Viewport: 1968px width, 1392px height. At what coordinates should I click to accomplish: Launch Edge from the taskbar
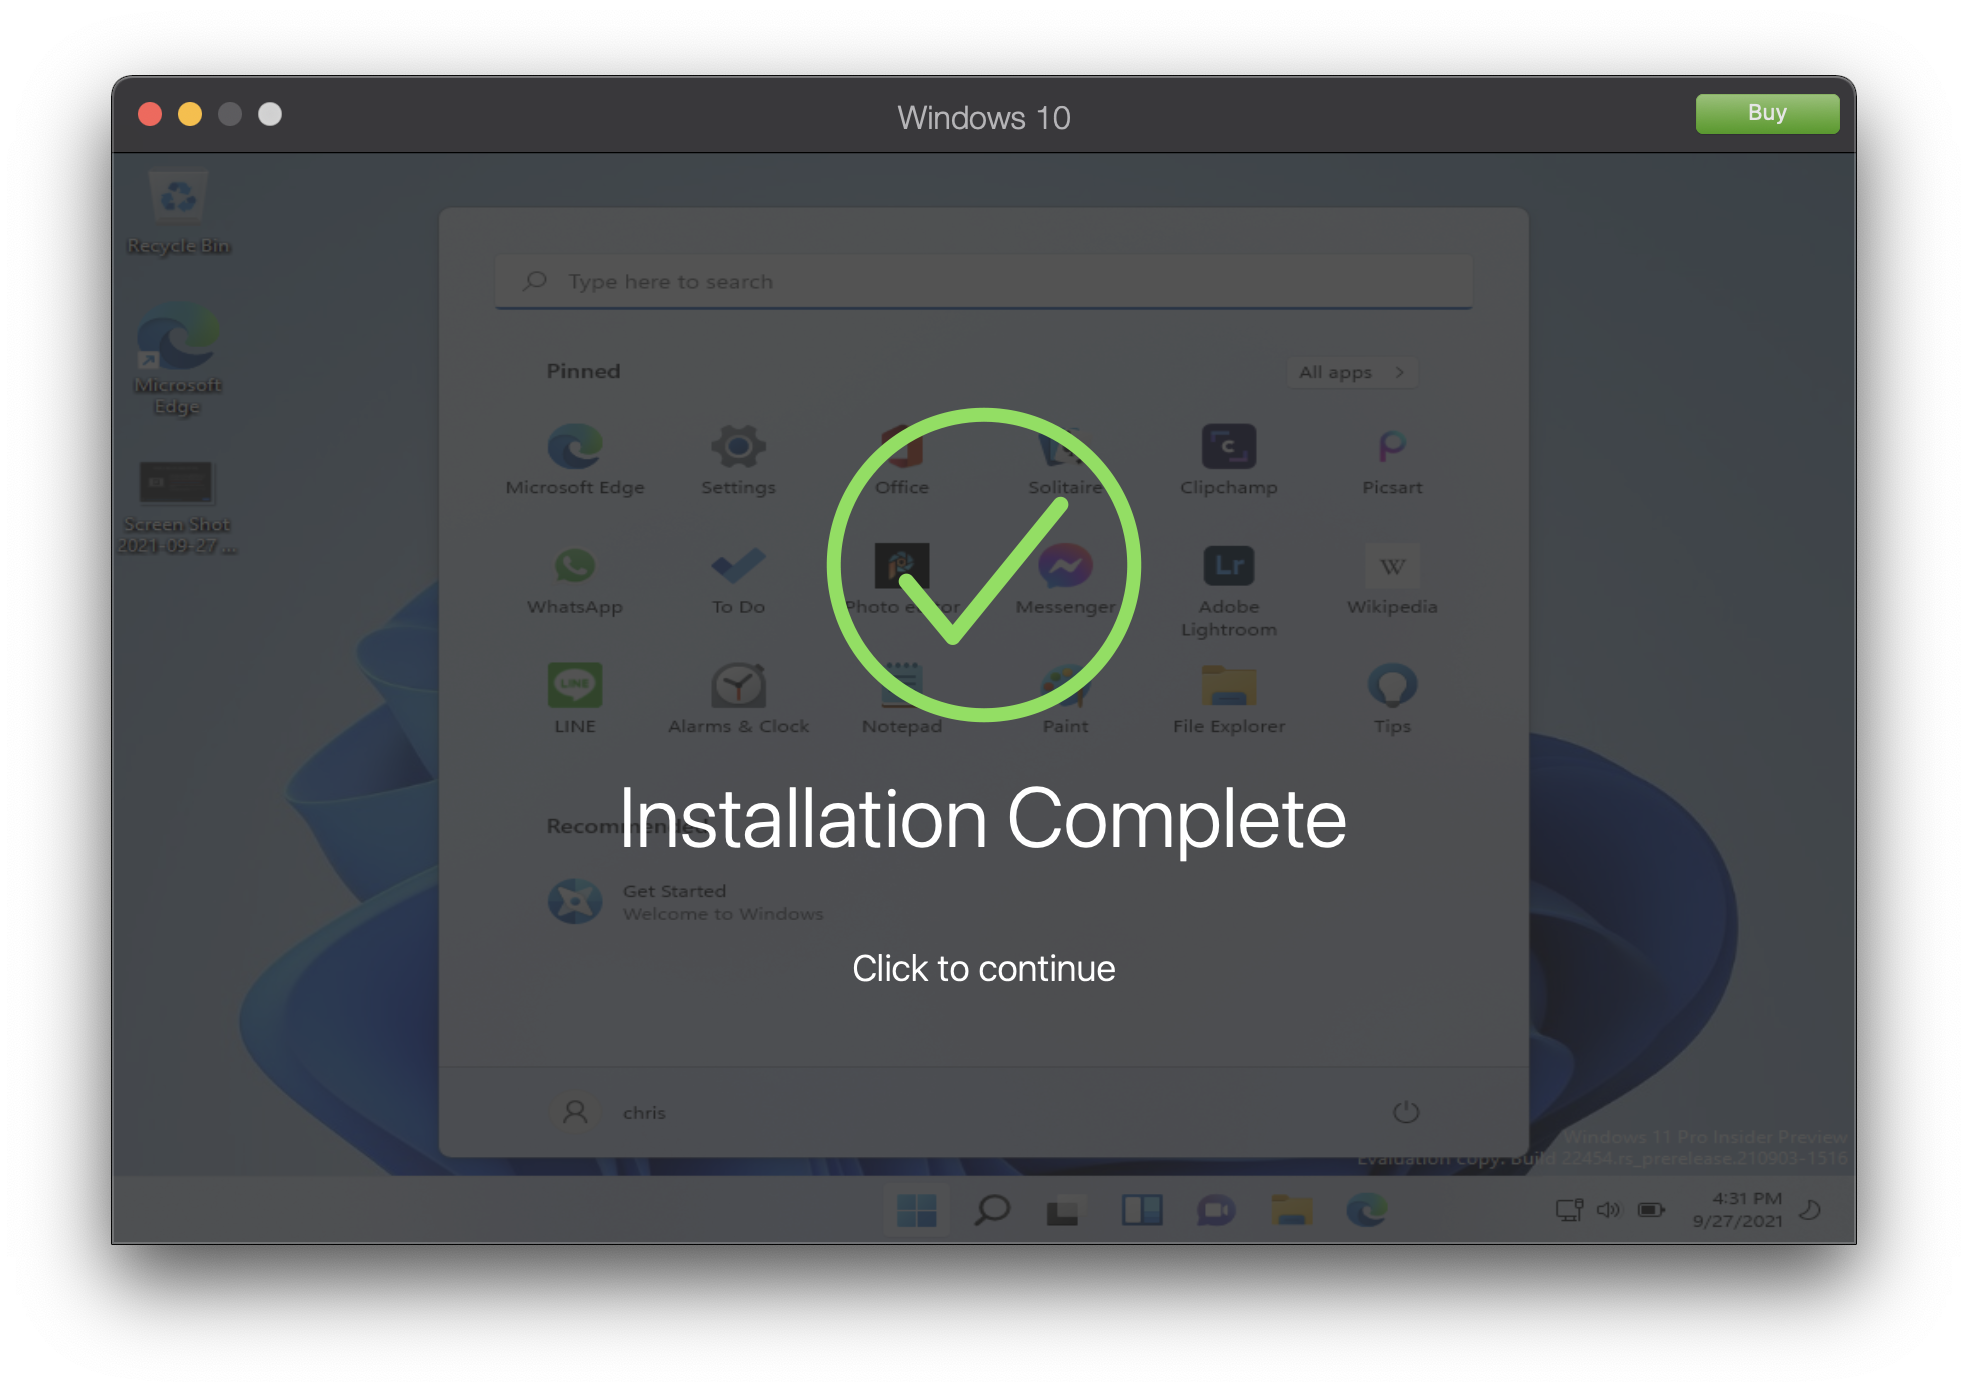click(1366, 1210)
